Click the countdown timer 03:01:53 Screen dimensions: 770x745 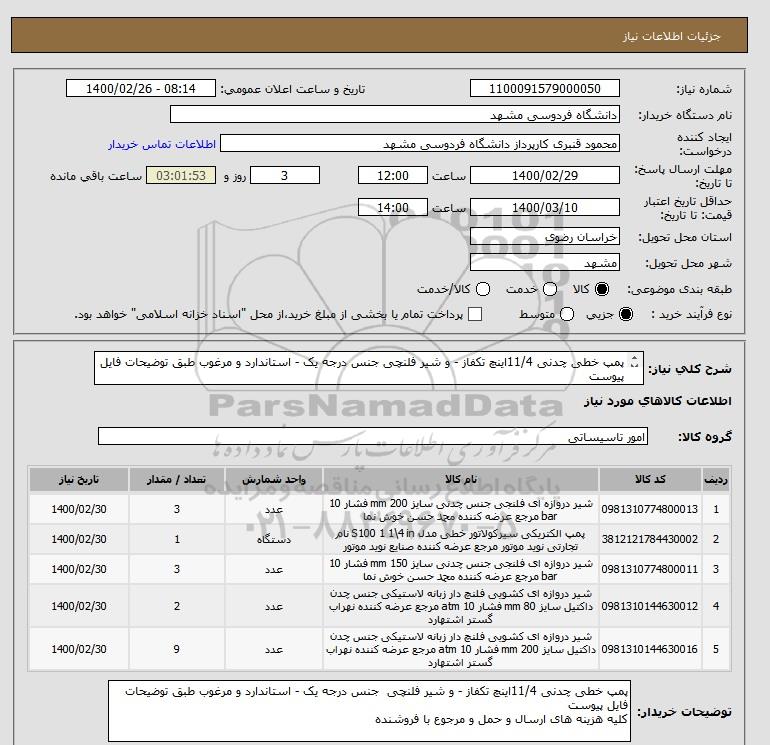[181, 175]
